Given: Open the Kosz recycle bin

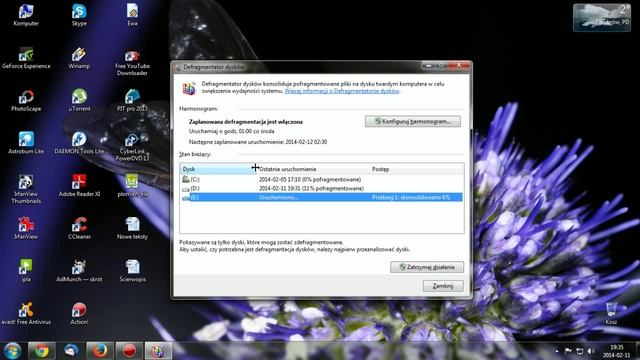Looking at the screenshot, I should click(x=611, y=314).
